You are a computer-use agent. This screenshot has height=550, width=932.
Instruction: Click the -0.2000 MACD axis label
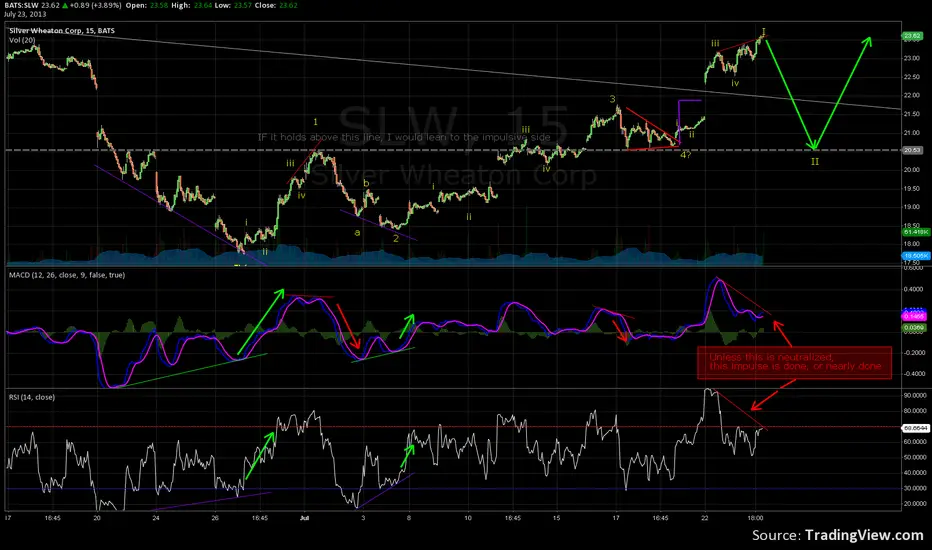914,353
